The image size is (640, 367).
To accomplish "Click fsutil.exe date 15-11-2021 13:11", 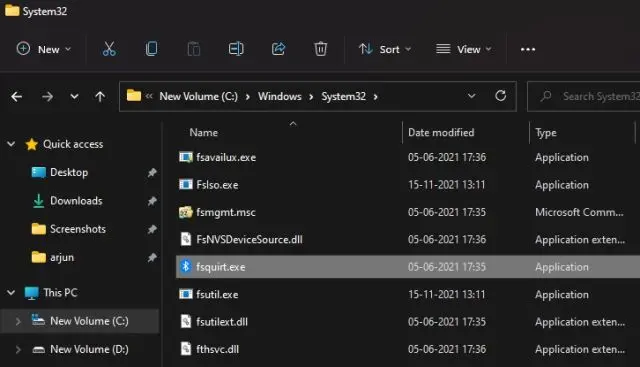I will (447, 294).
